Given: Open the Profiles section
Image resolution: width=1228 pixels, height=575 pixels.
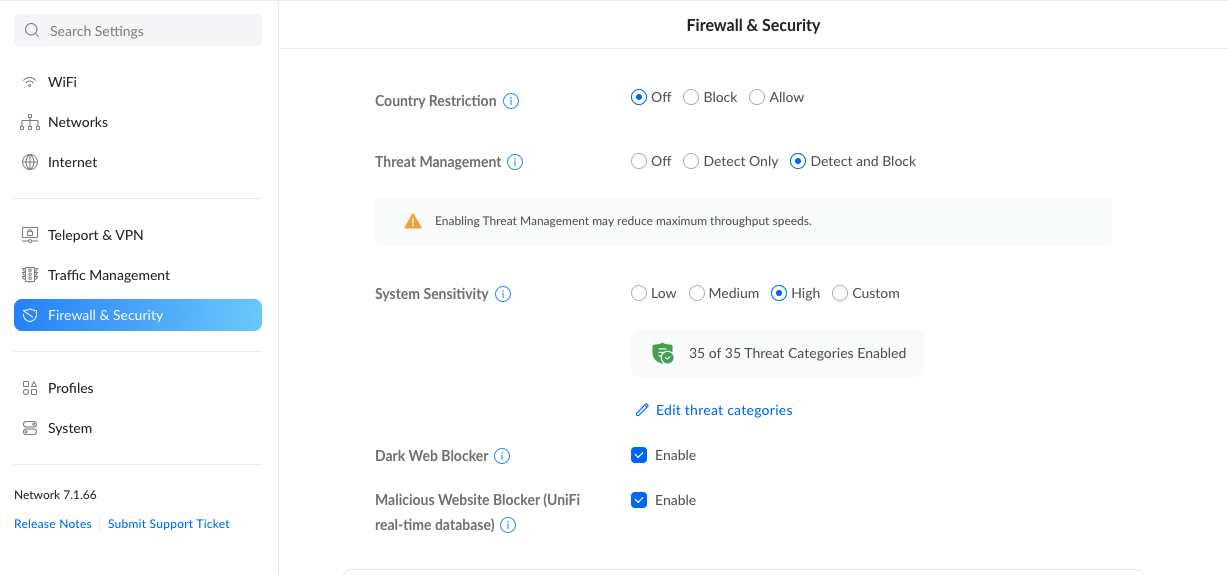Looking at the screenshot, I should 70,388.
